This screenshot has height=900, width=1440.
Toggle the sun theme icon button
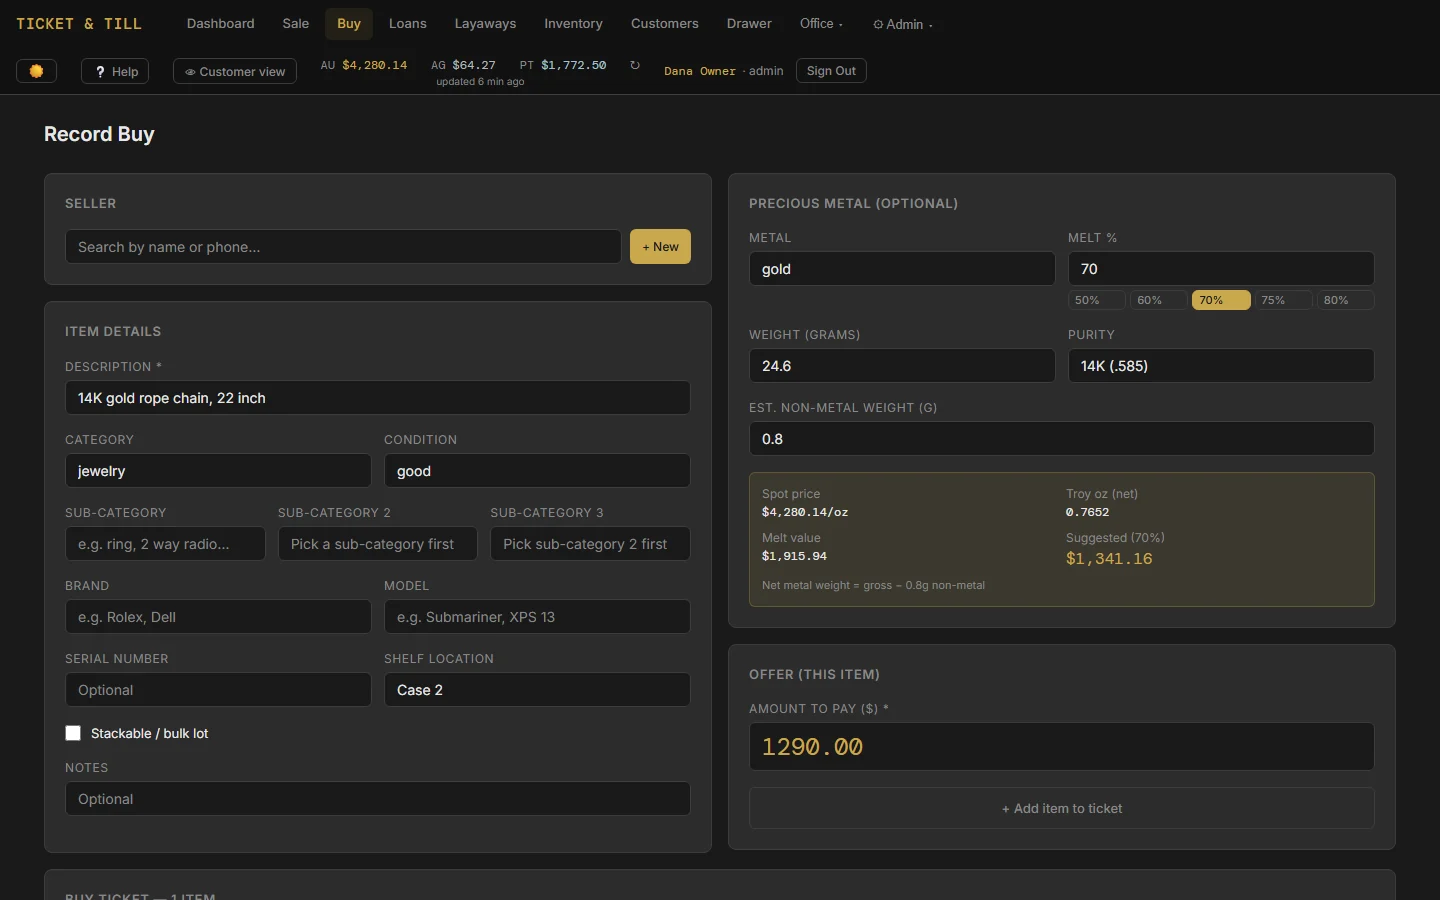coord(36,71)
